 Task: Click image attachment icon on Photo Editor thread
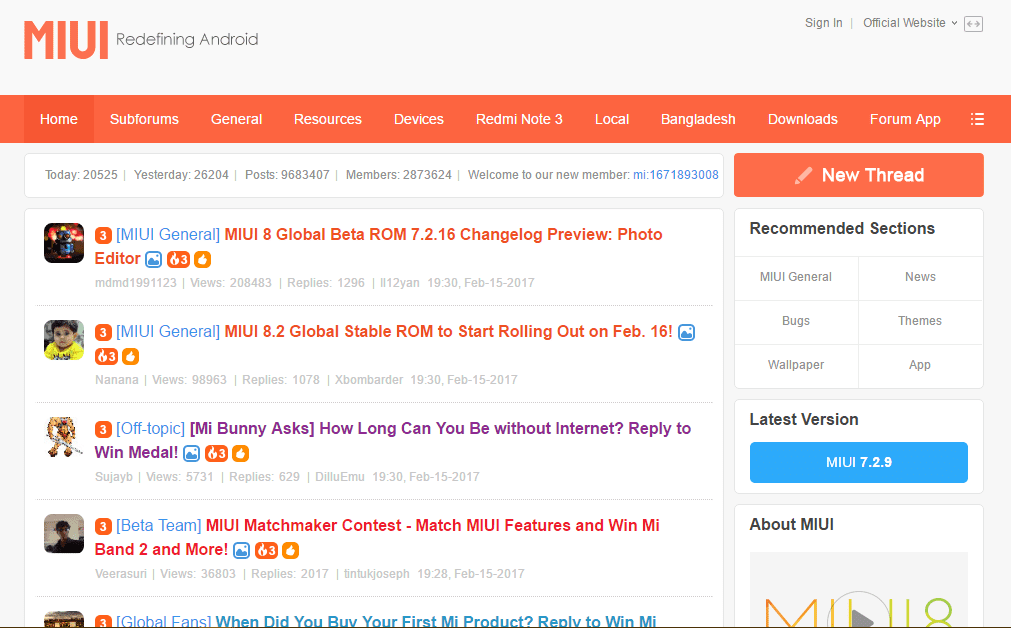[x=153, y=259]
